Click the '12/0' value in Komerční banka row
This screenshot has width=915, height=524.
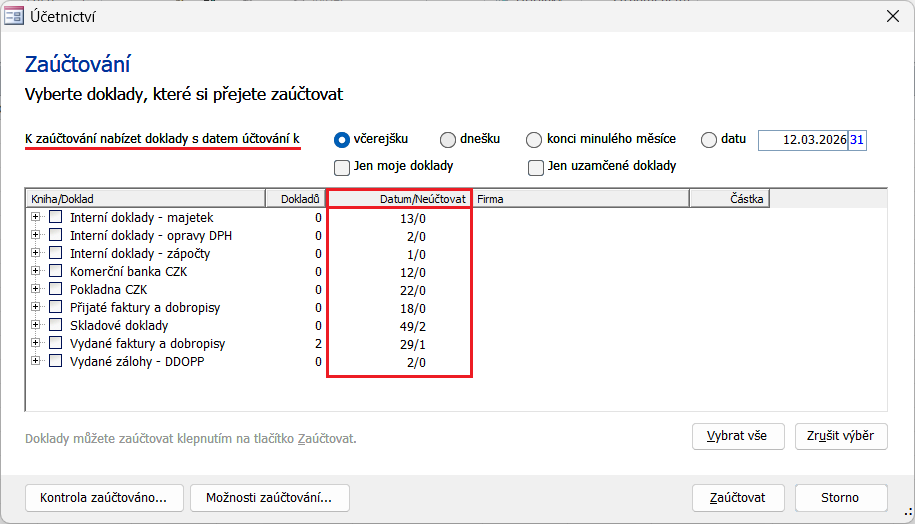tap(413, 273)
